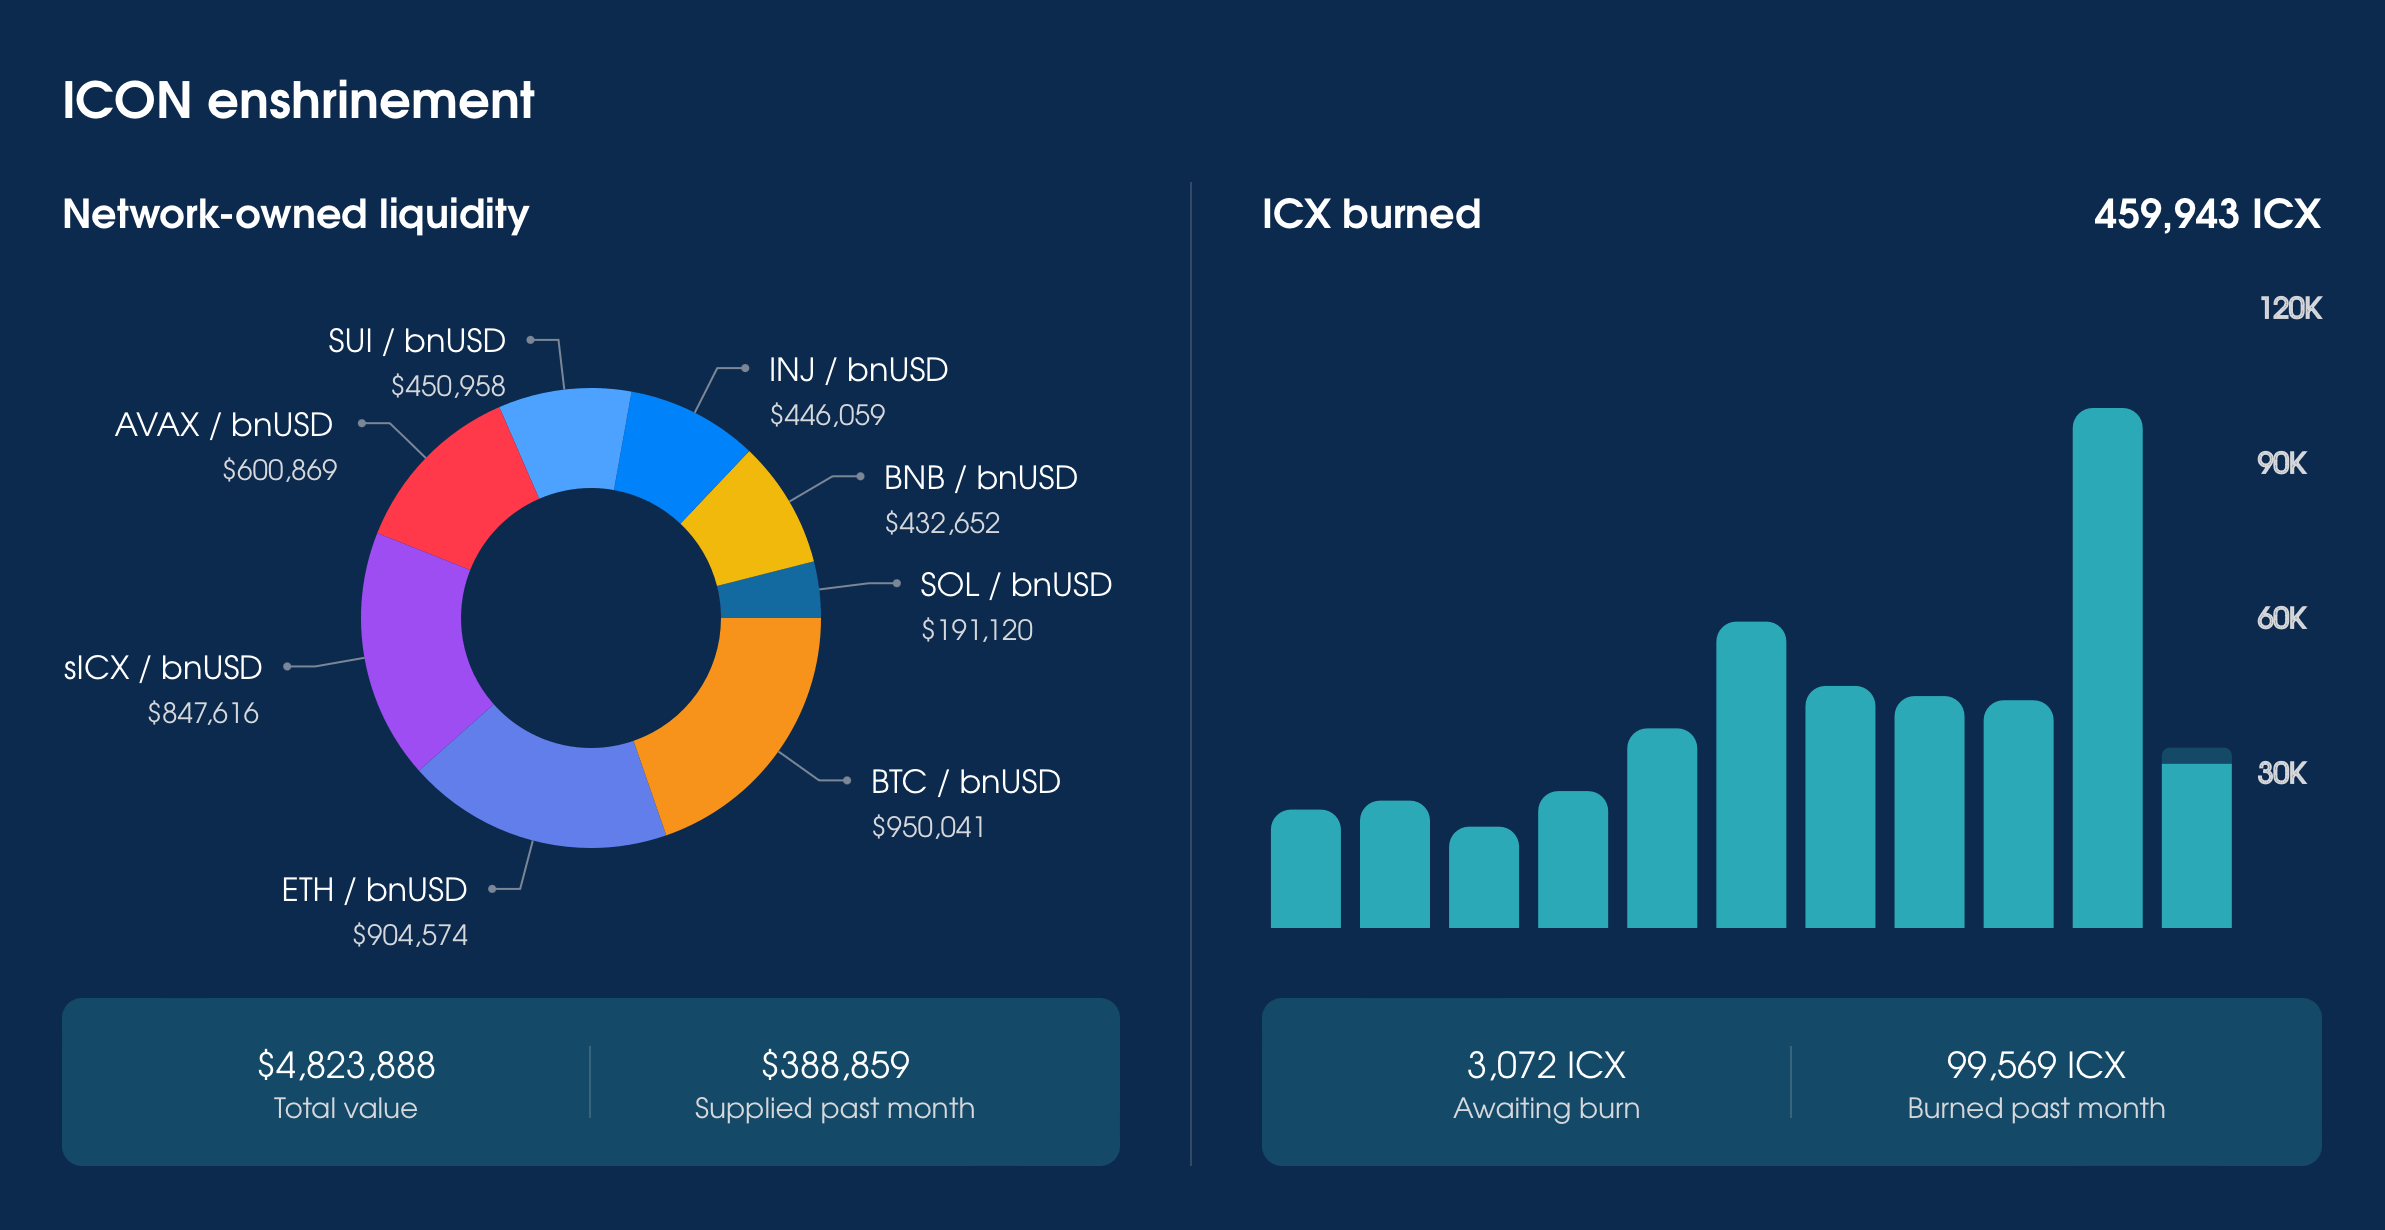The width and height of the screenshot is (2385, 1230).
Task: Click the light blue SUI / bnUSD segment
Action: [571, 438]
